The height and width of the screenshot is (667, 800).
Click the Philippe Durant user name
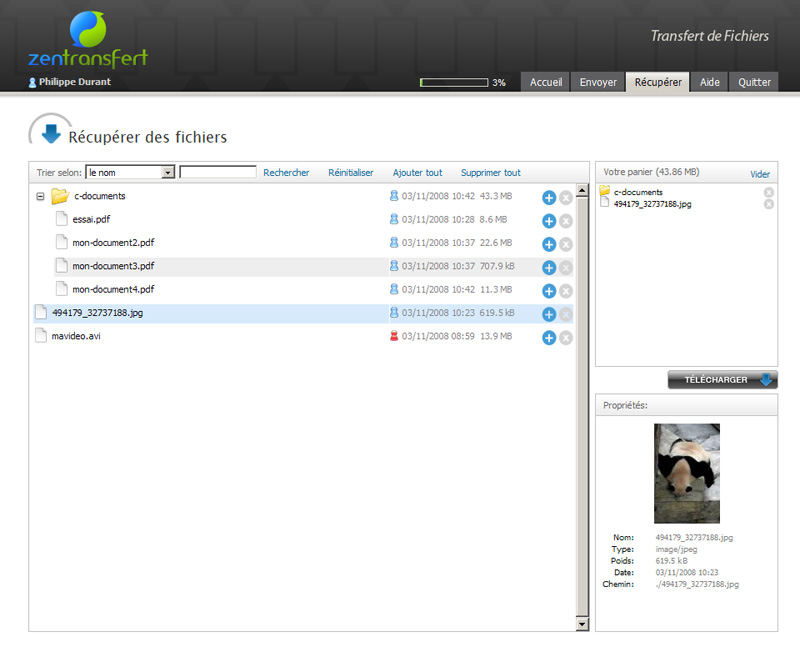coord(75,82)
